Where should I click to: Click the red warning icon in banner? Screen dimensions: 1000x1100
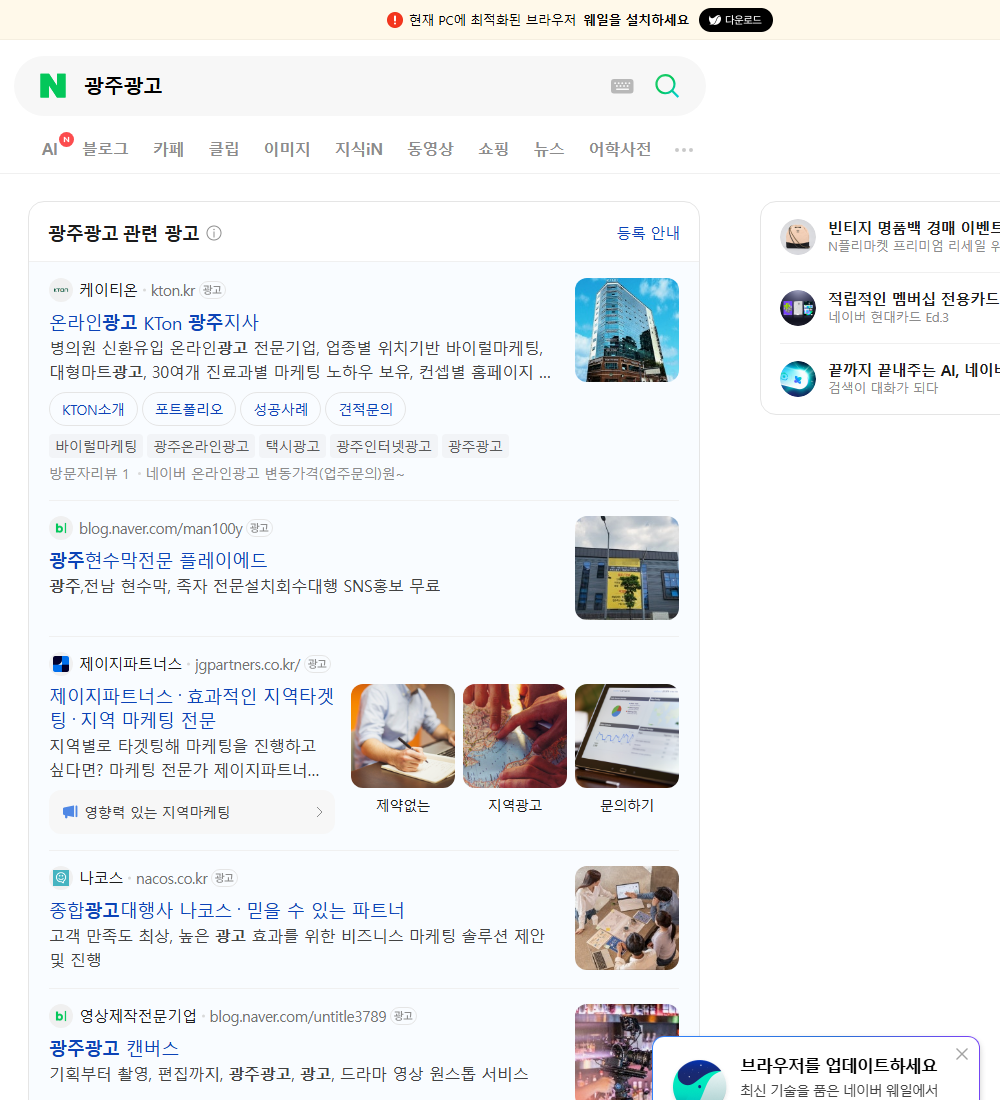pos(395,20)
